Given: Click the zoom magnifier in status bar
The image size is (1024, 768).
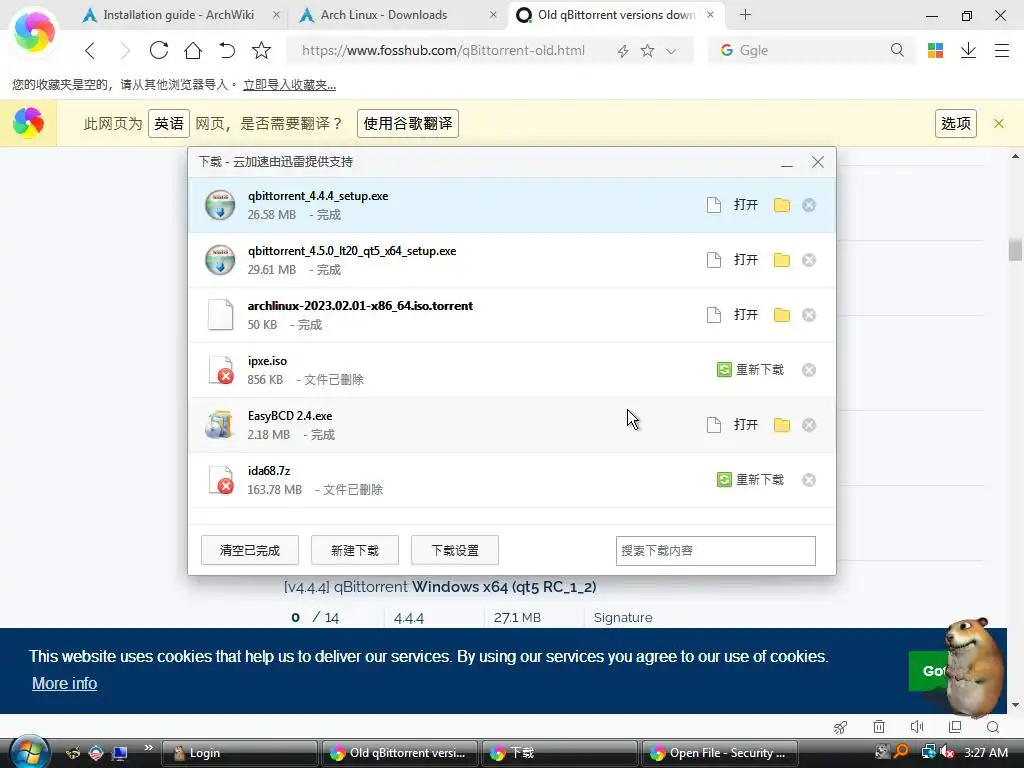Looking at the screenshot, I should 993,727.
